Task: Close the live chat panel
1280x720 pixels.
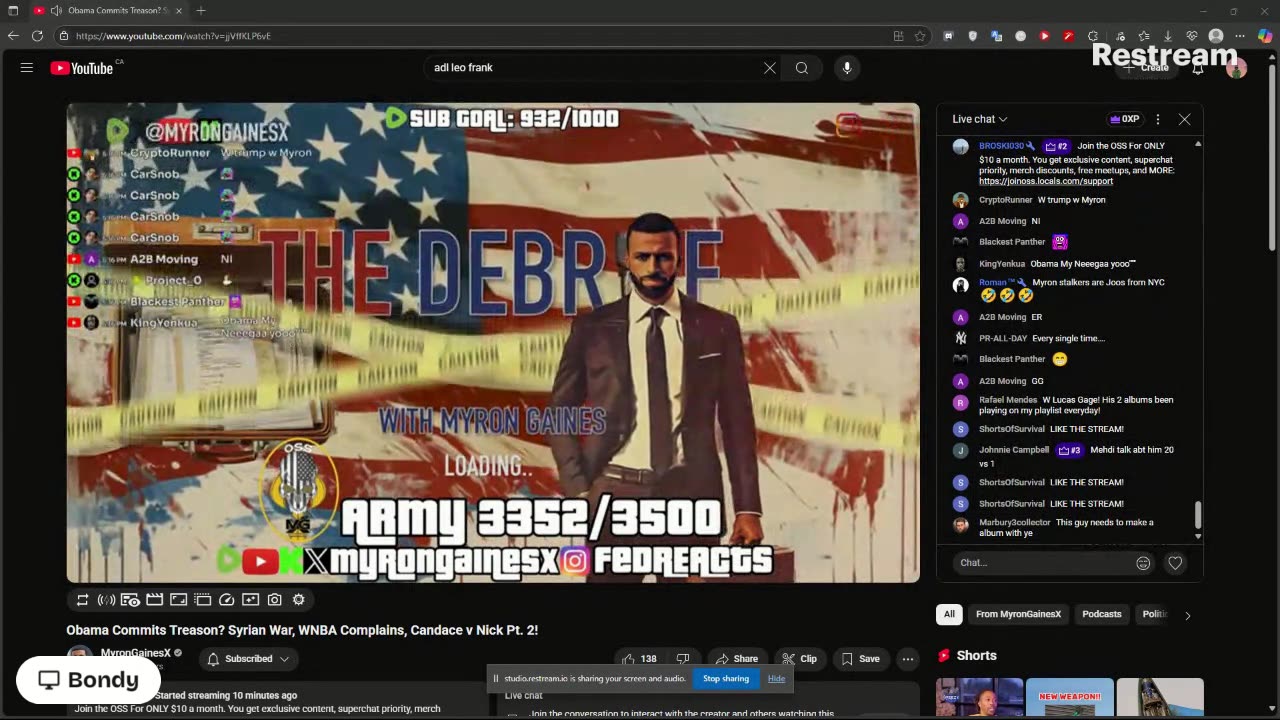Action: (x=1184, y=119)
